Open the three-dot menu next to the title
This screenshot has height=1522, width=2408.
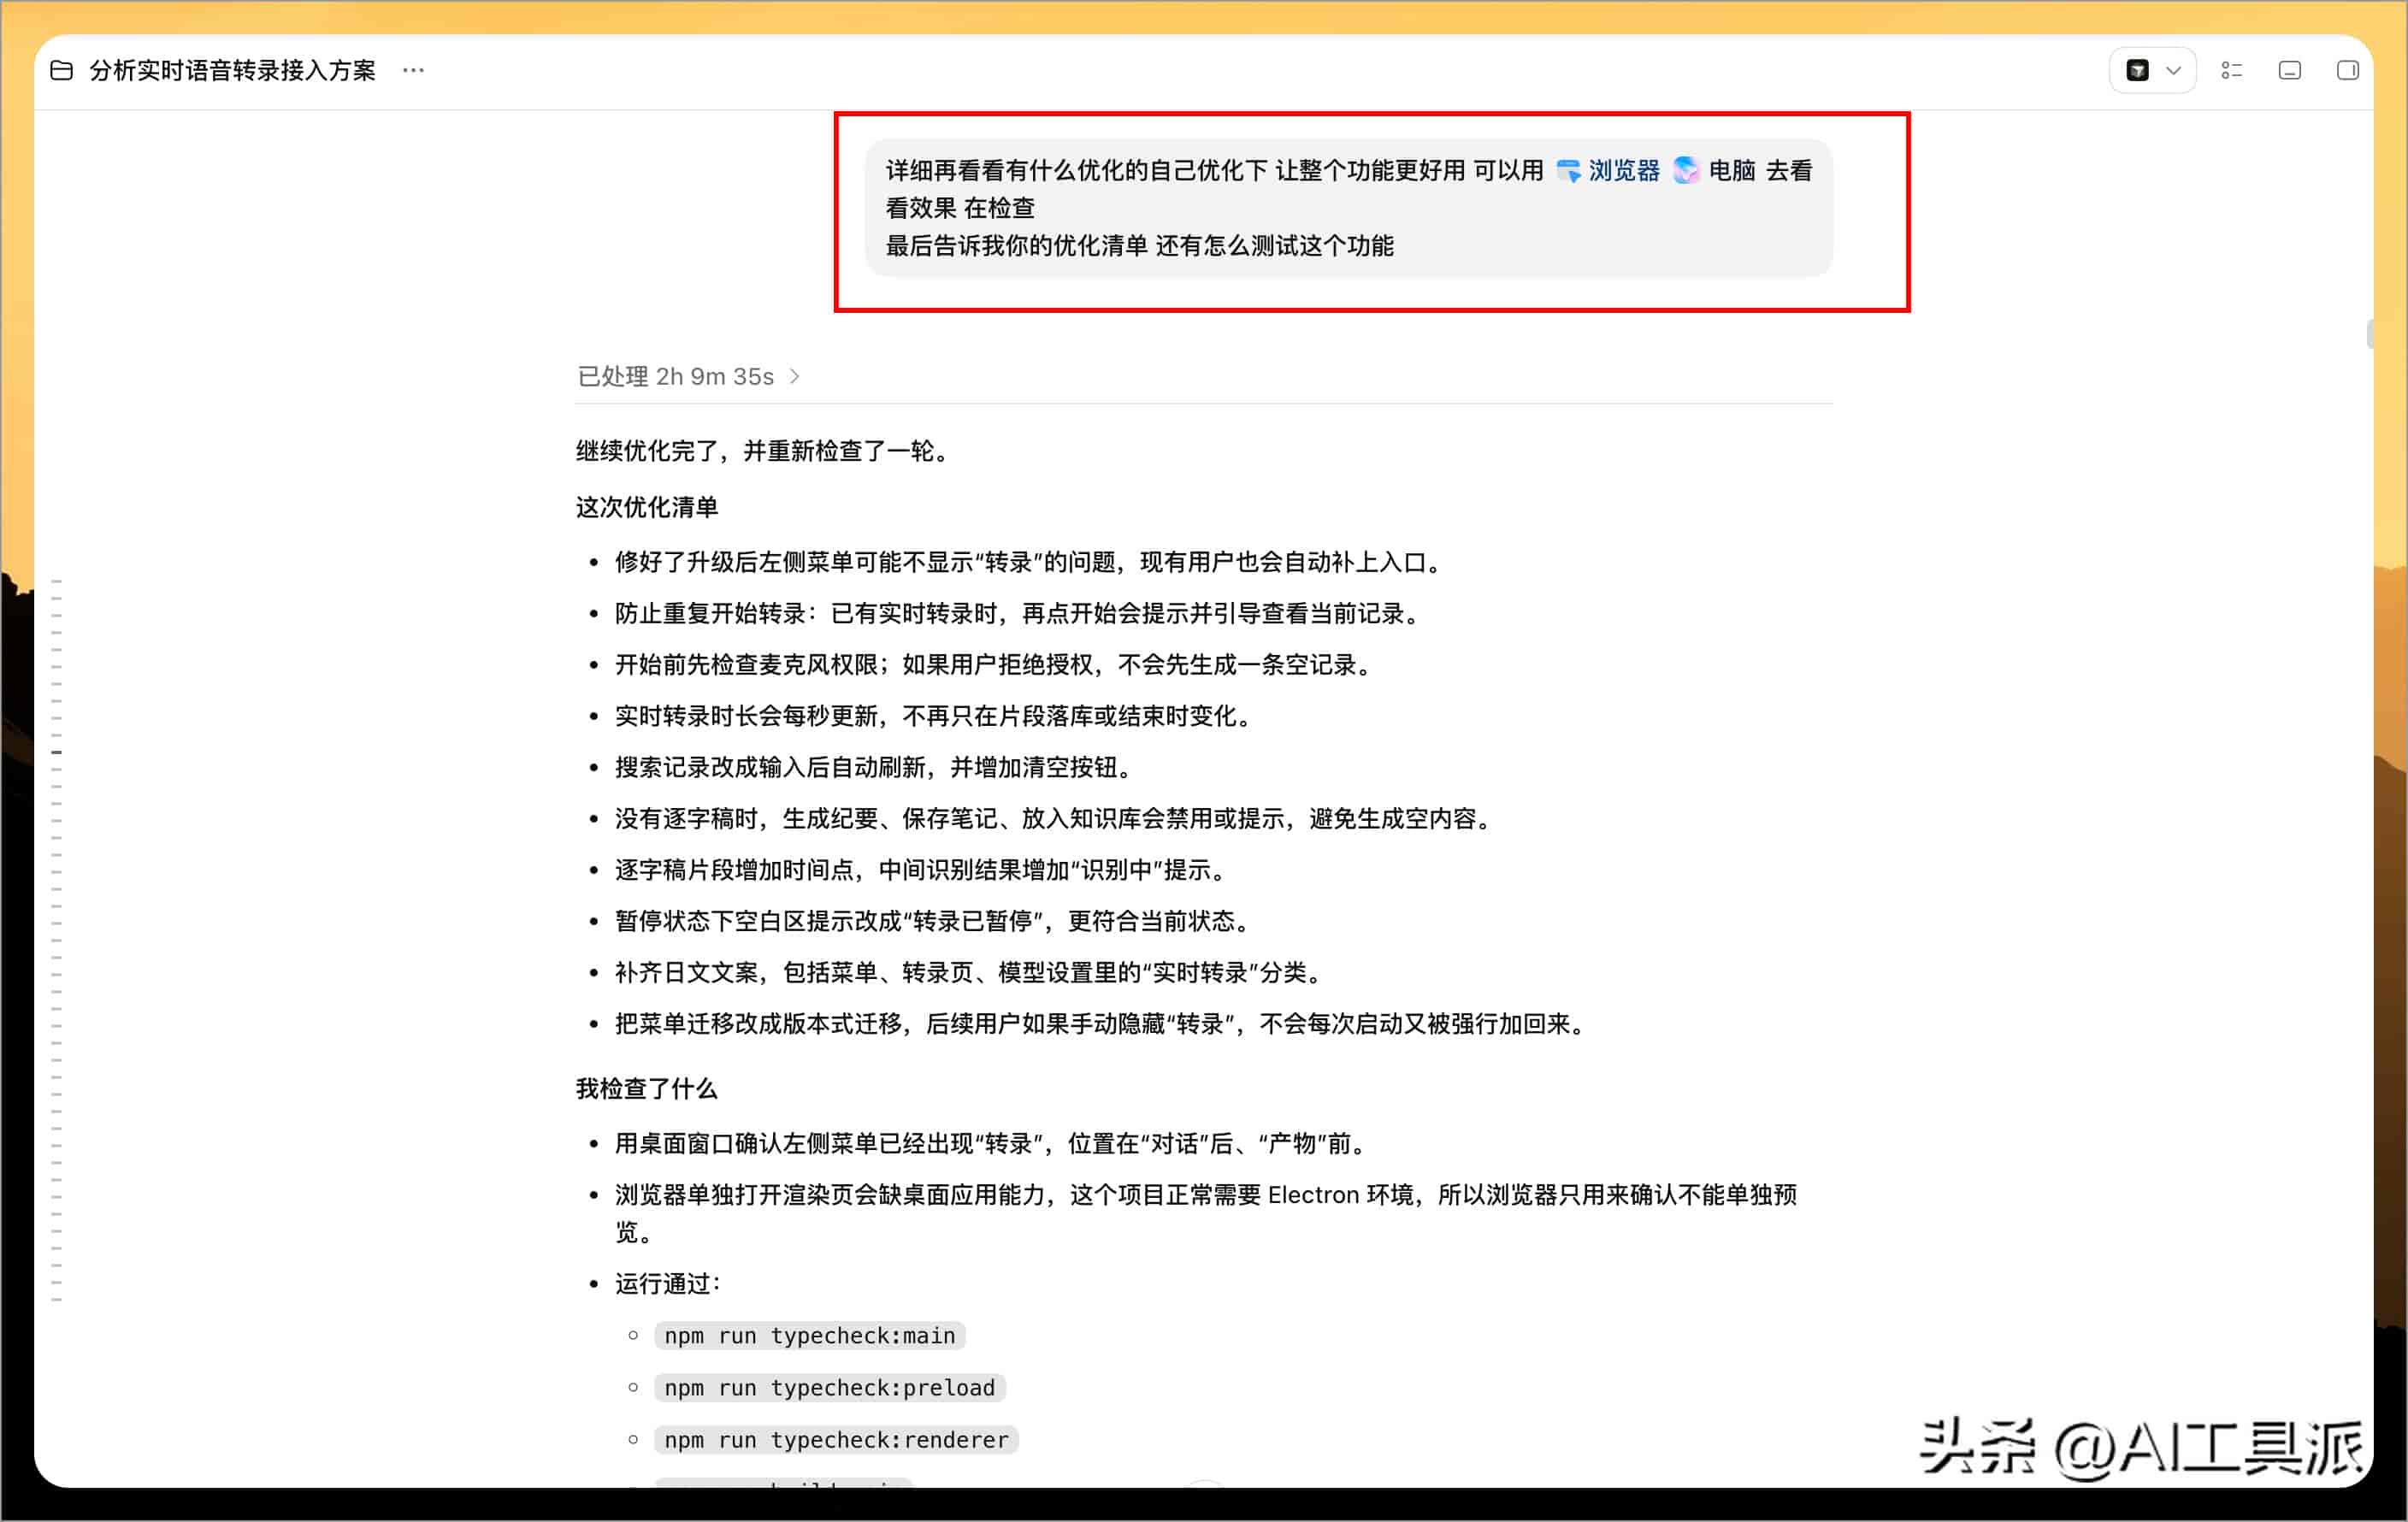pyautogui.click(x=413, y=70)
